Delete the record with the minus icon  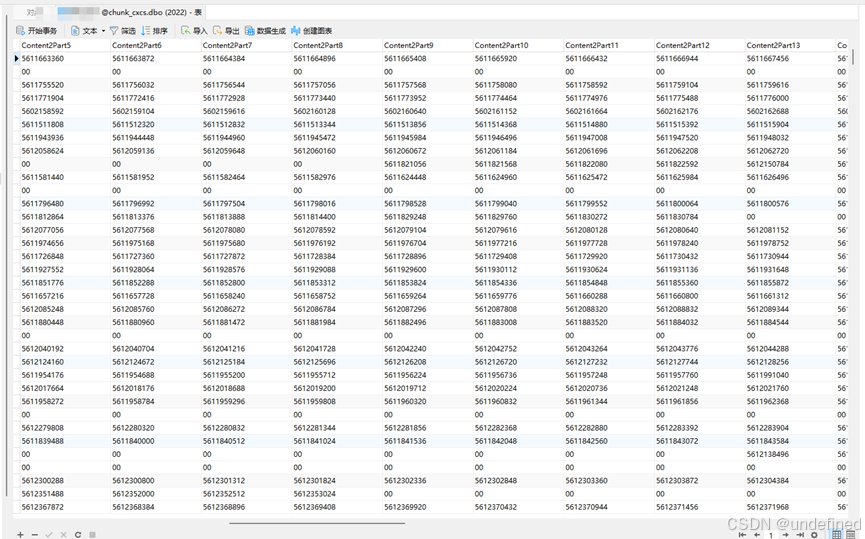coord(35,535)
